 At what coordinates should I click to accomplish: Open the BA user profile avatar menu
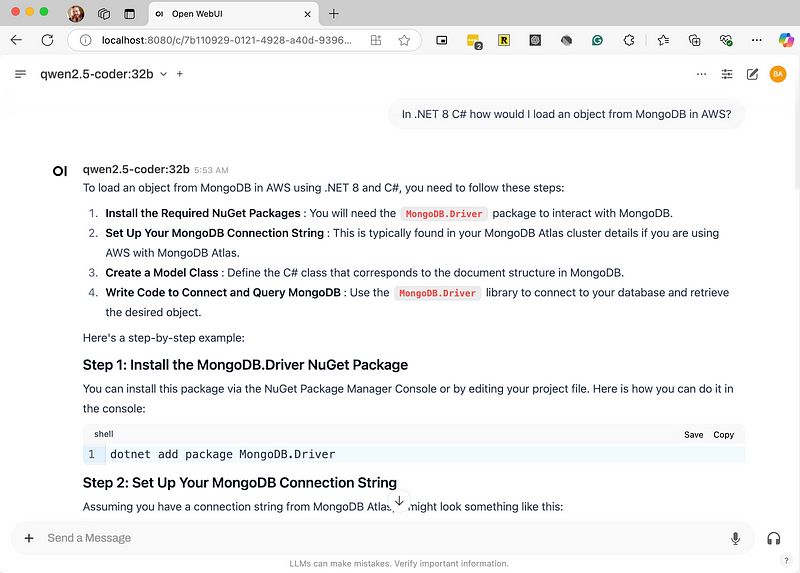(777, 74)
